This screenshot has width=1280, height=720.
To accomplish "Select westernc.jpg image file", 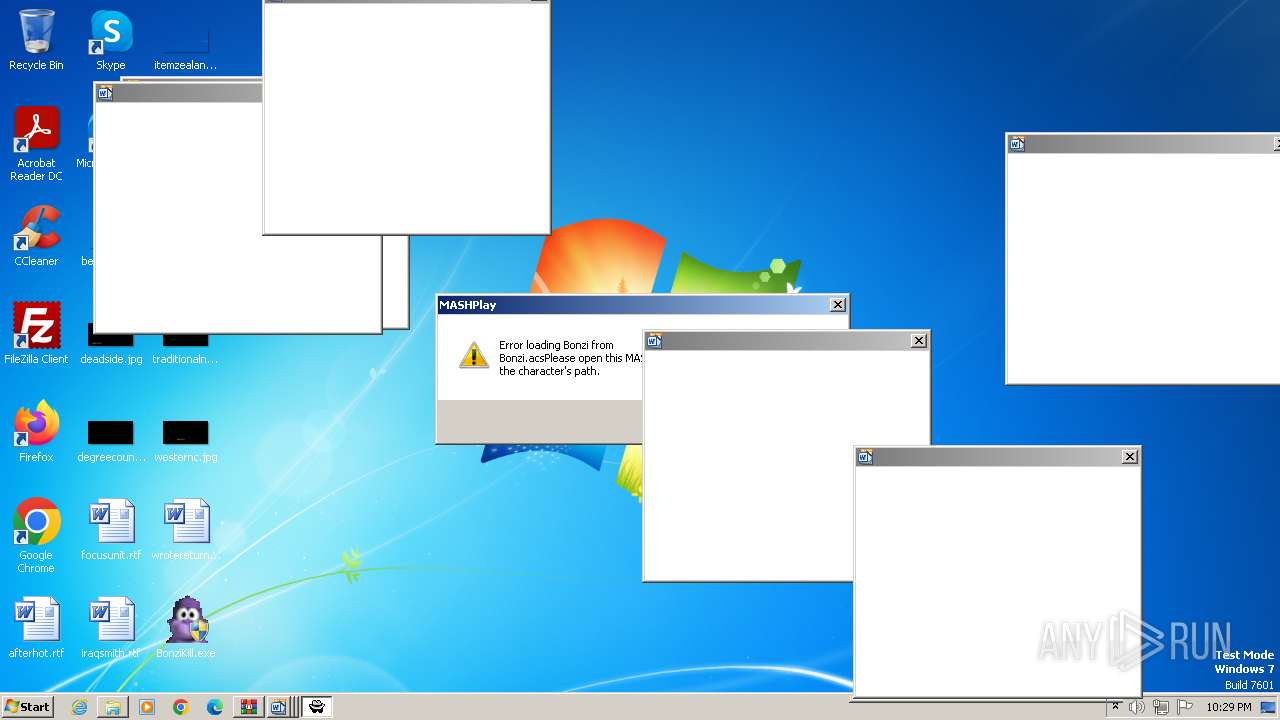I will pyautogui.click(x=186, y=440).
